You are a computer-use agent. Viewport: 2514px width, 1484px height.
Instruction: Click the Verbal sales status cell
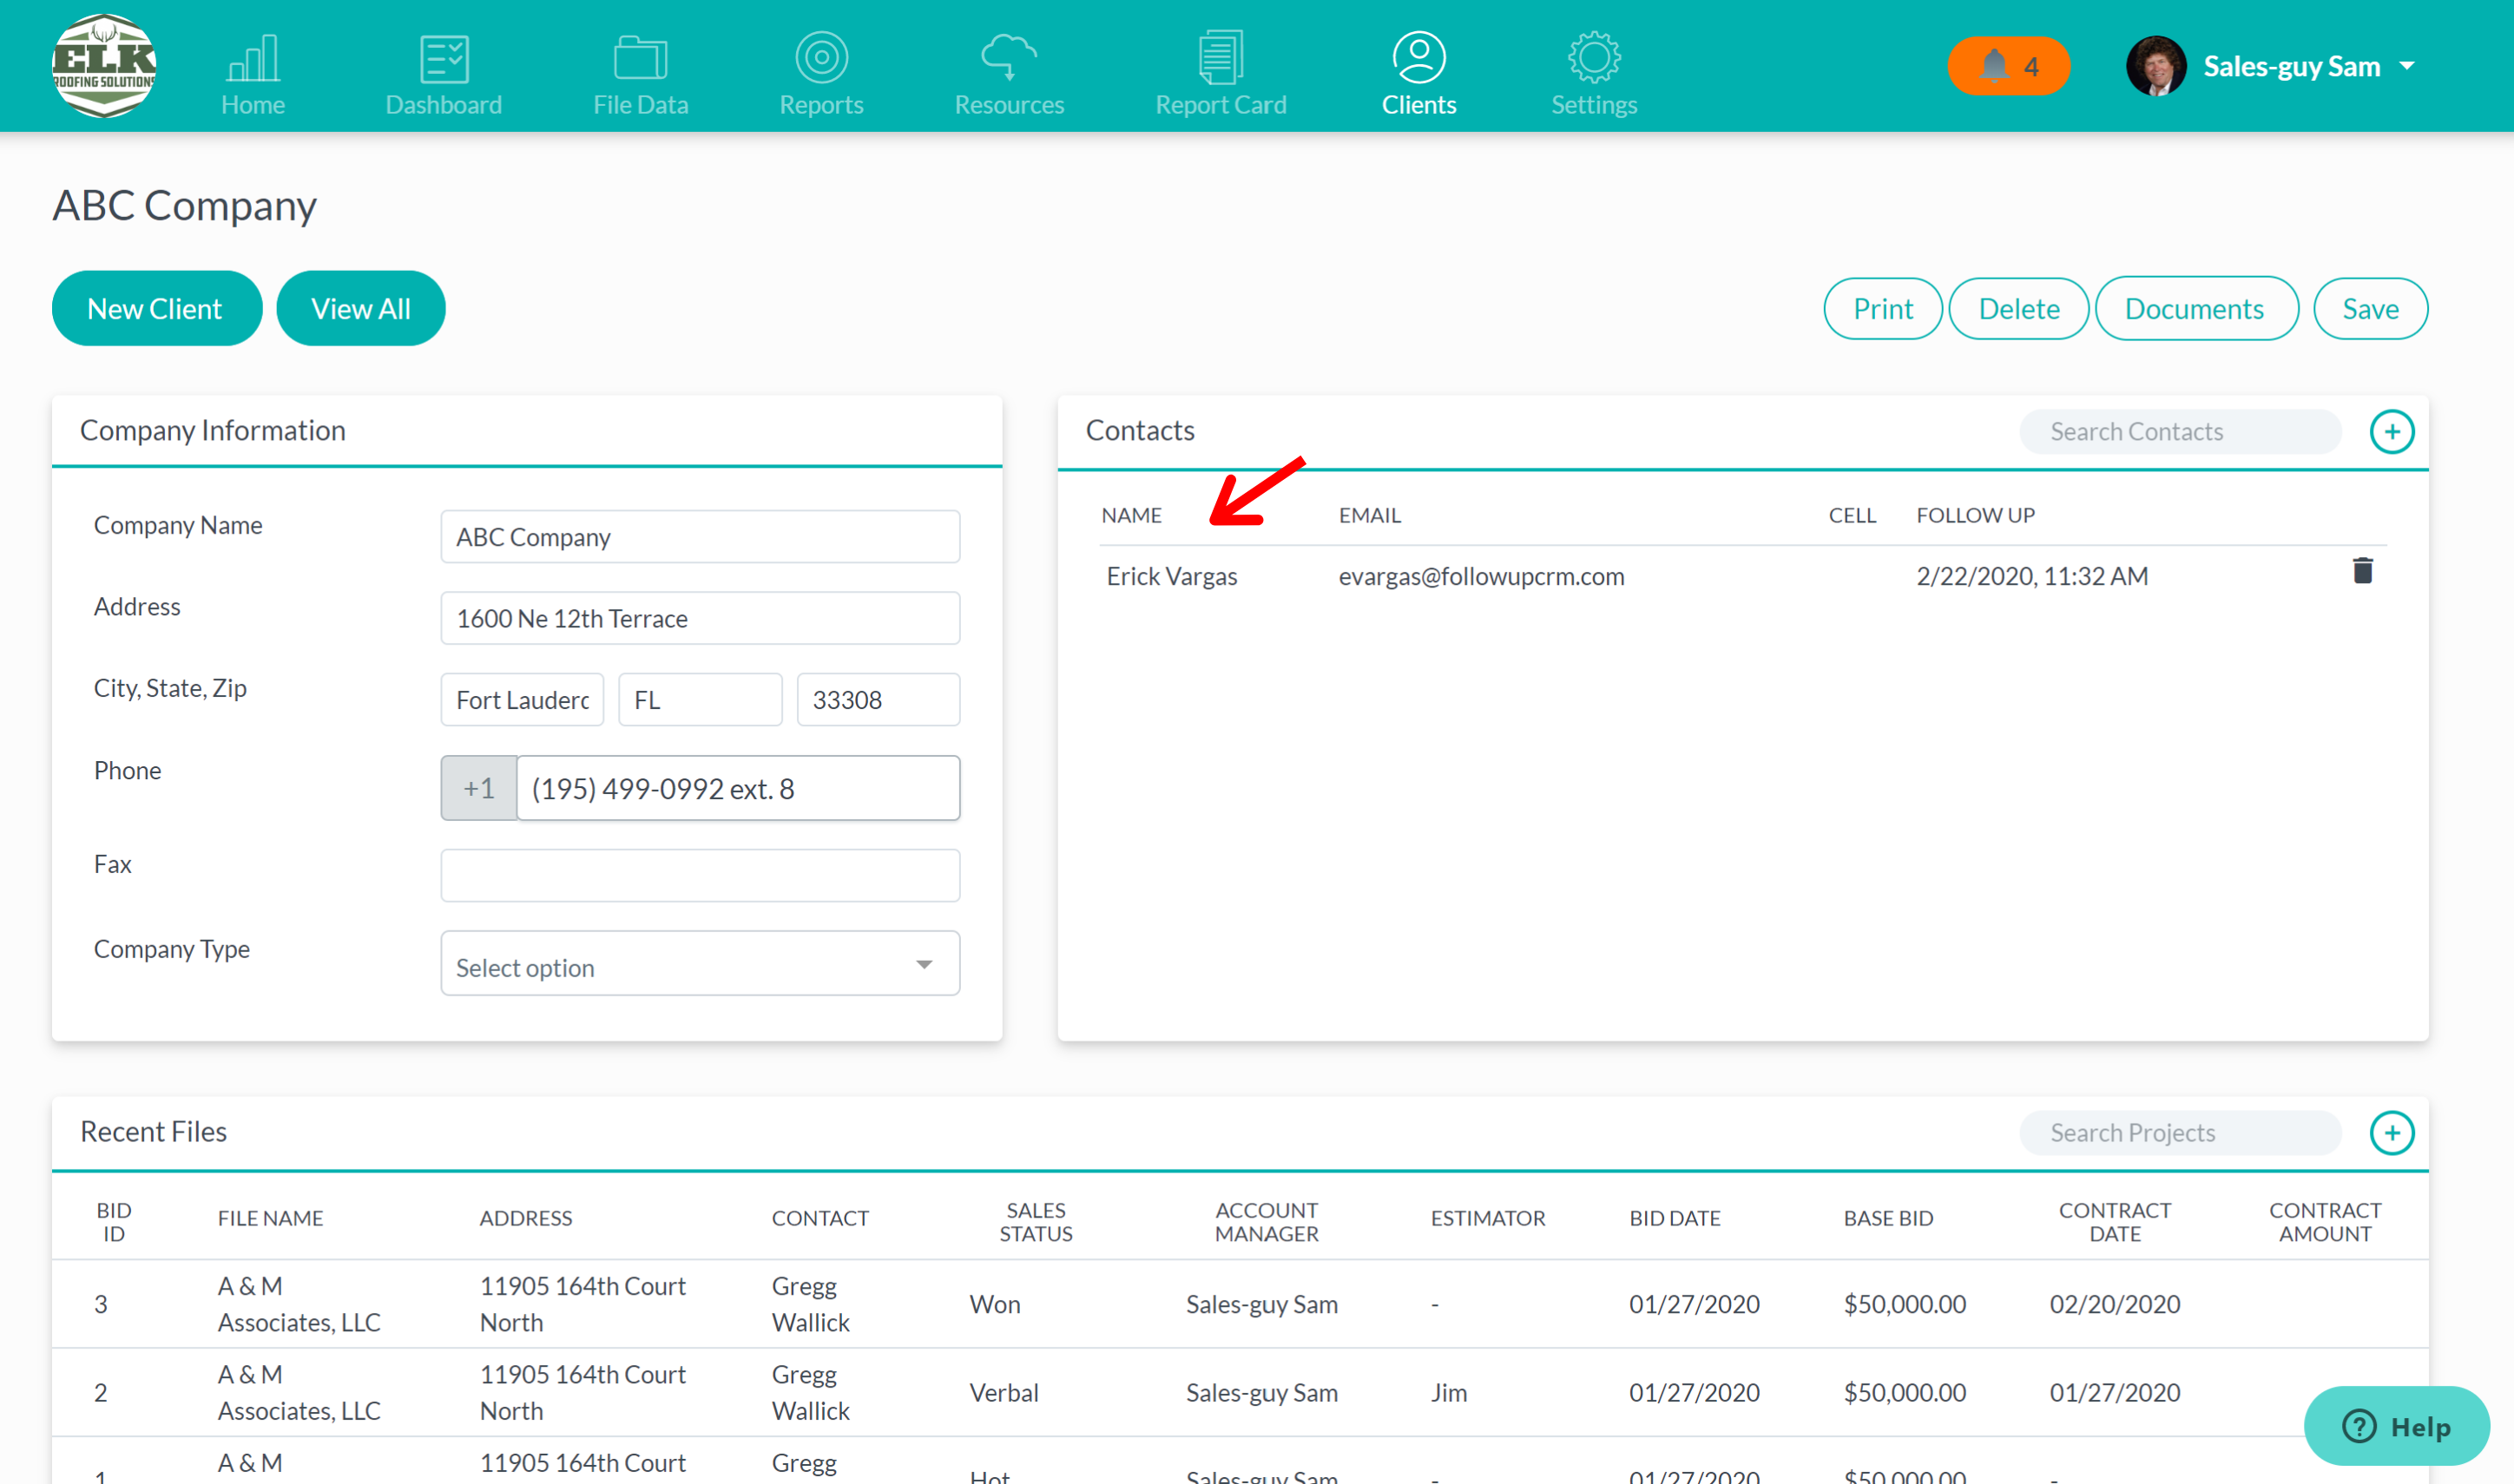pyautogui.click(x=1003, y=1392)
